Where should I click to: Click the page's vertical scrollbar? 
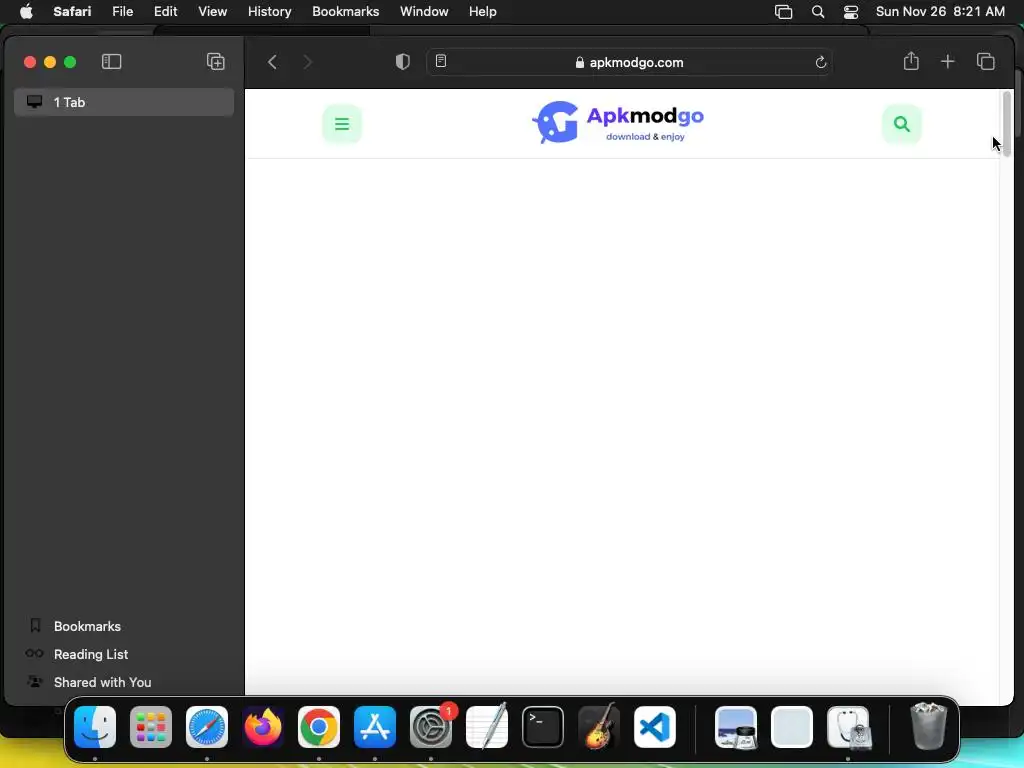[1006, 124]
